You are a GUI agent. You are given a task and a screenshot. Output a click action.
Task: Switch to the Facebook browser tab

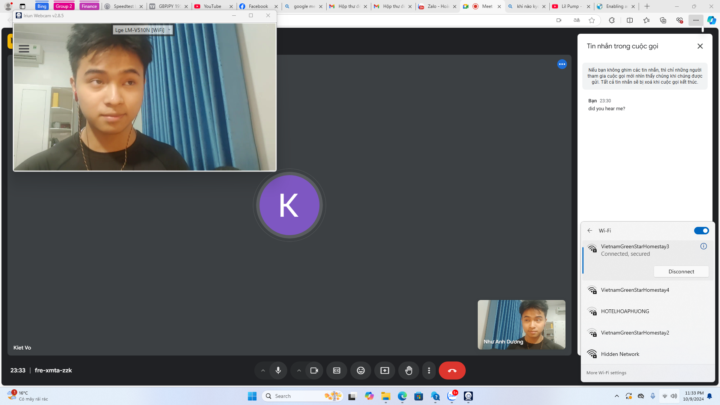pyautogui.click(x=258, y=6)
